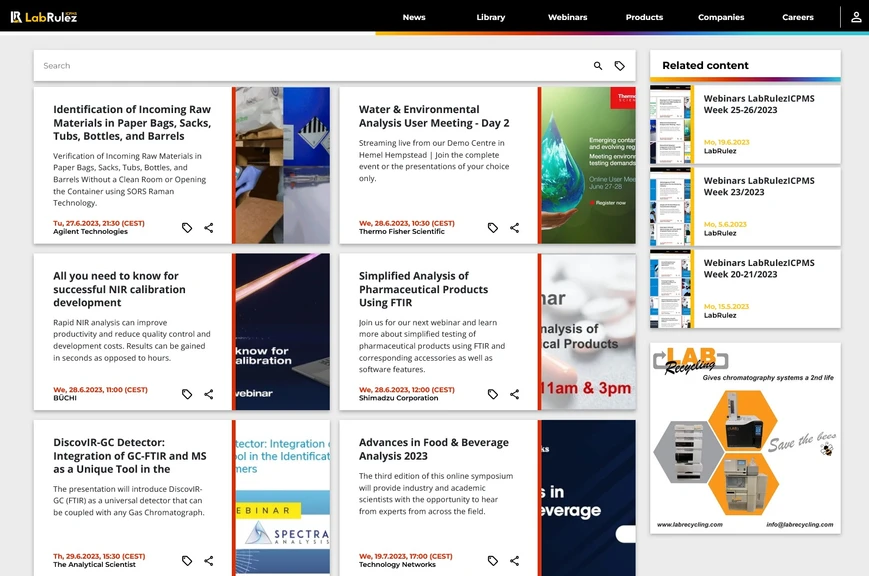Click Technology Networks organizer name
869x576 pixels.
coord(397,565)
